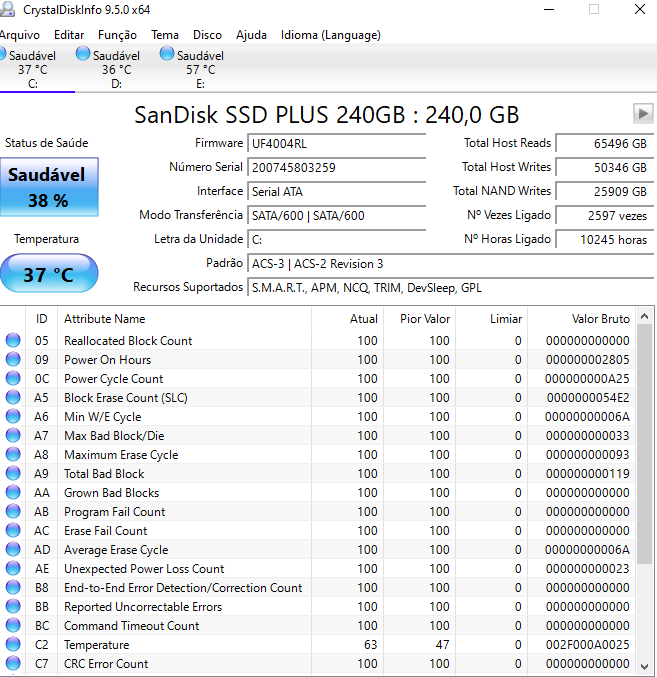
Task: Click the status icon for End-to-End Error Detection
Action: pyautogui.click(x=13, y=587)
